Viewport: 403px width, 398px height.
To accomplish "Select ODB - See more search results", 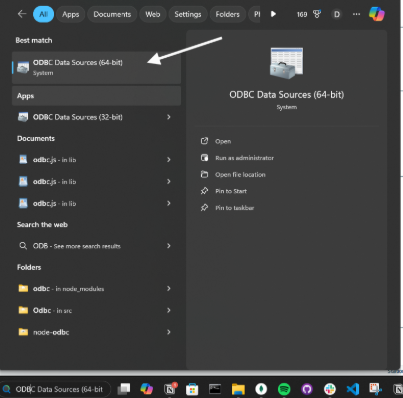I will pos(96,246).
